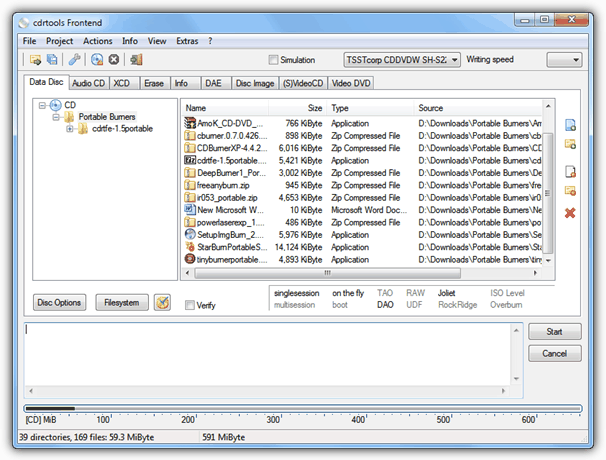Click the StarBurnPortable application icon
This screenshot has width=606, height=460.
pos(190,247)
